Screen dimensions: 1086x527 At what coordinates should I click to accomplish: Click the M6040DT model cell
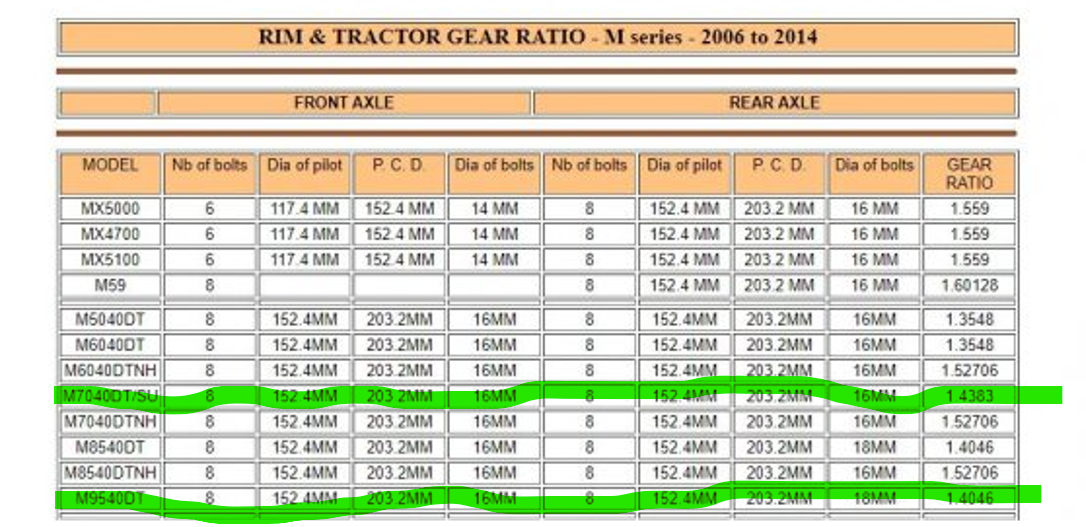(x=110, y=345)
